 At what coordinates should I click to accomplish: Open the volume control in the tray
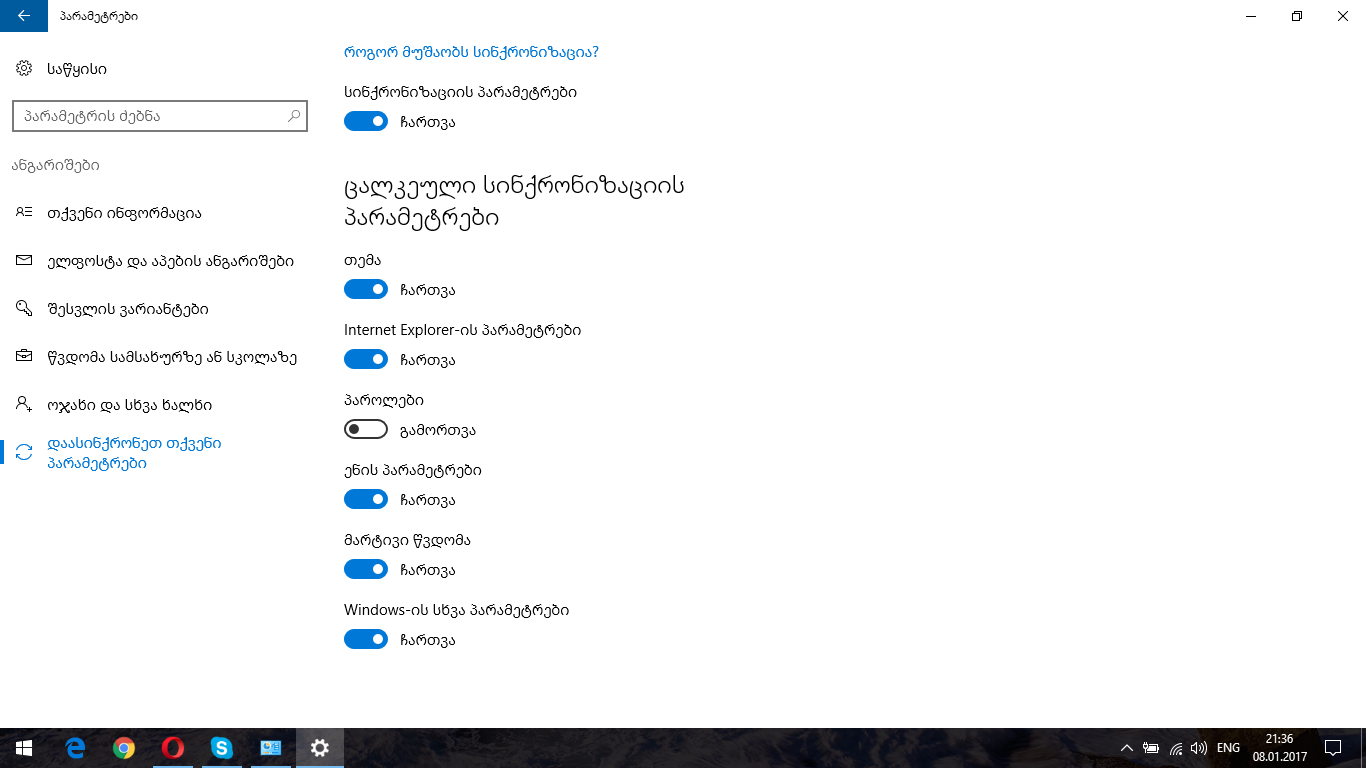coord(1199,748)
